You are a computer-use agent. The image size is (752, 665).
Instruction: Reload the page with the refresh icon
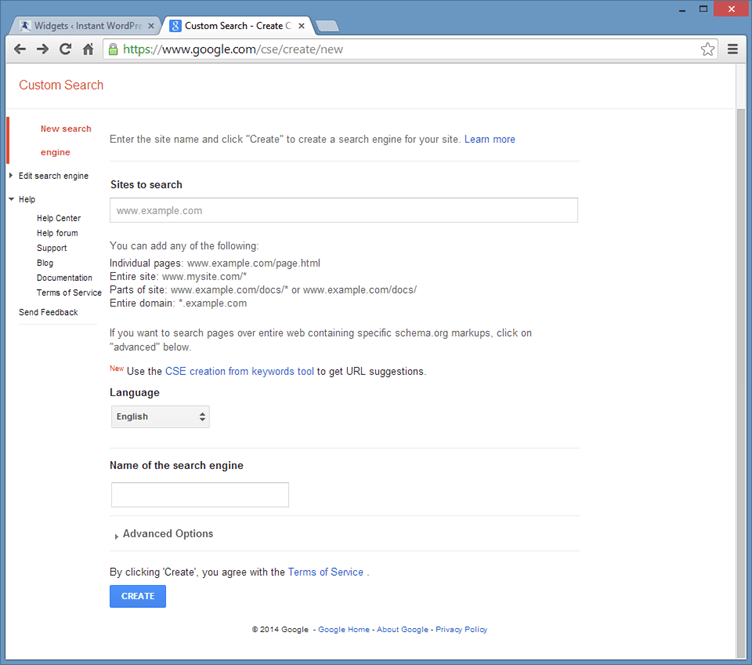66,49
